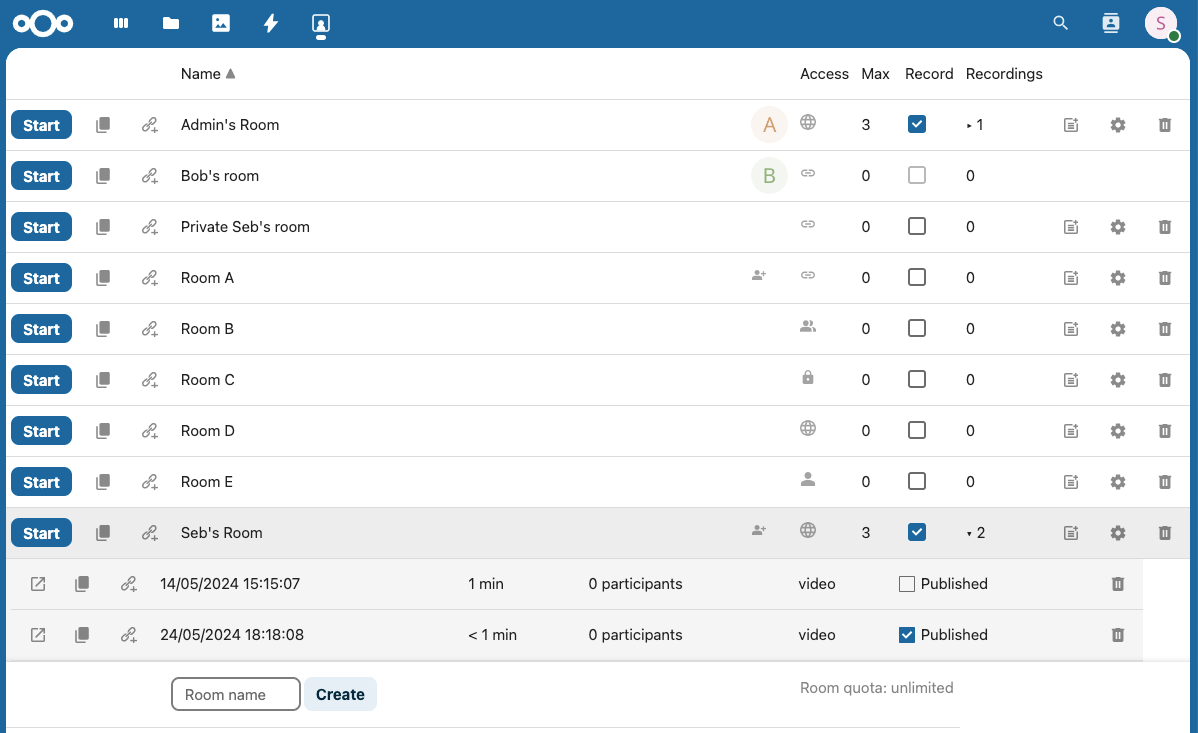The image size is (1198, 733).
Task: Open the user avatar menu
Action: click(x=1160, y=23)
